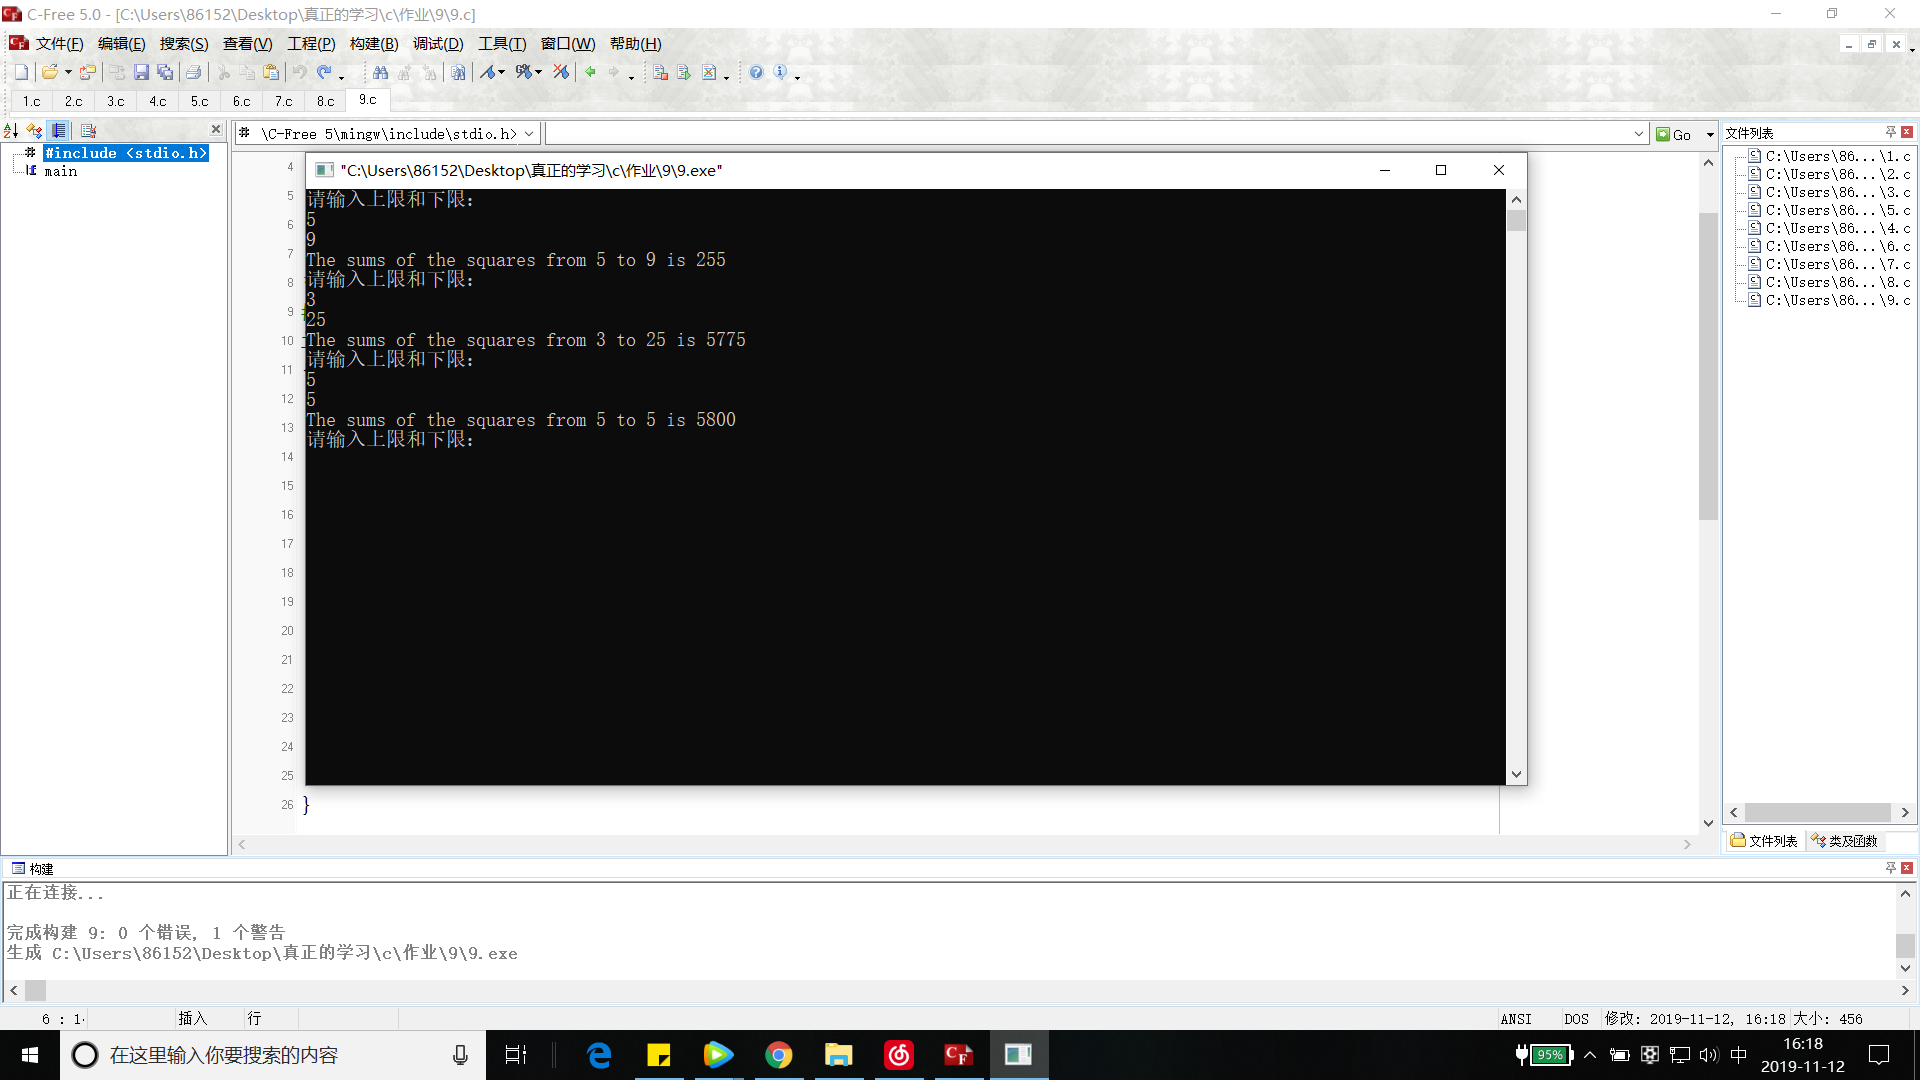Expand the dropdown next to Go button
Screen dimensions: 1920x1080
click(1710, 134)
